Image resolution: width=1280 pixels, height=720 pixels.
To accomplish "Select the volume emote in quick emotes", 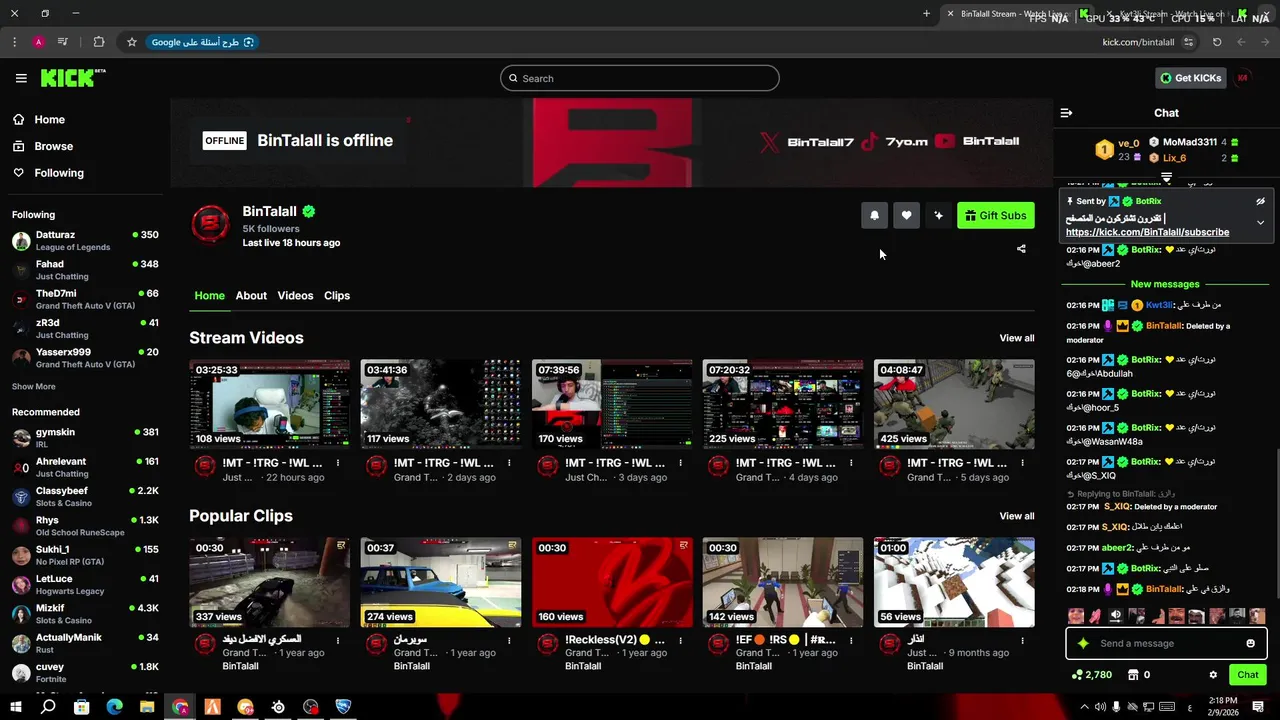I will [x=1116, y=616].
